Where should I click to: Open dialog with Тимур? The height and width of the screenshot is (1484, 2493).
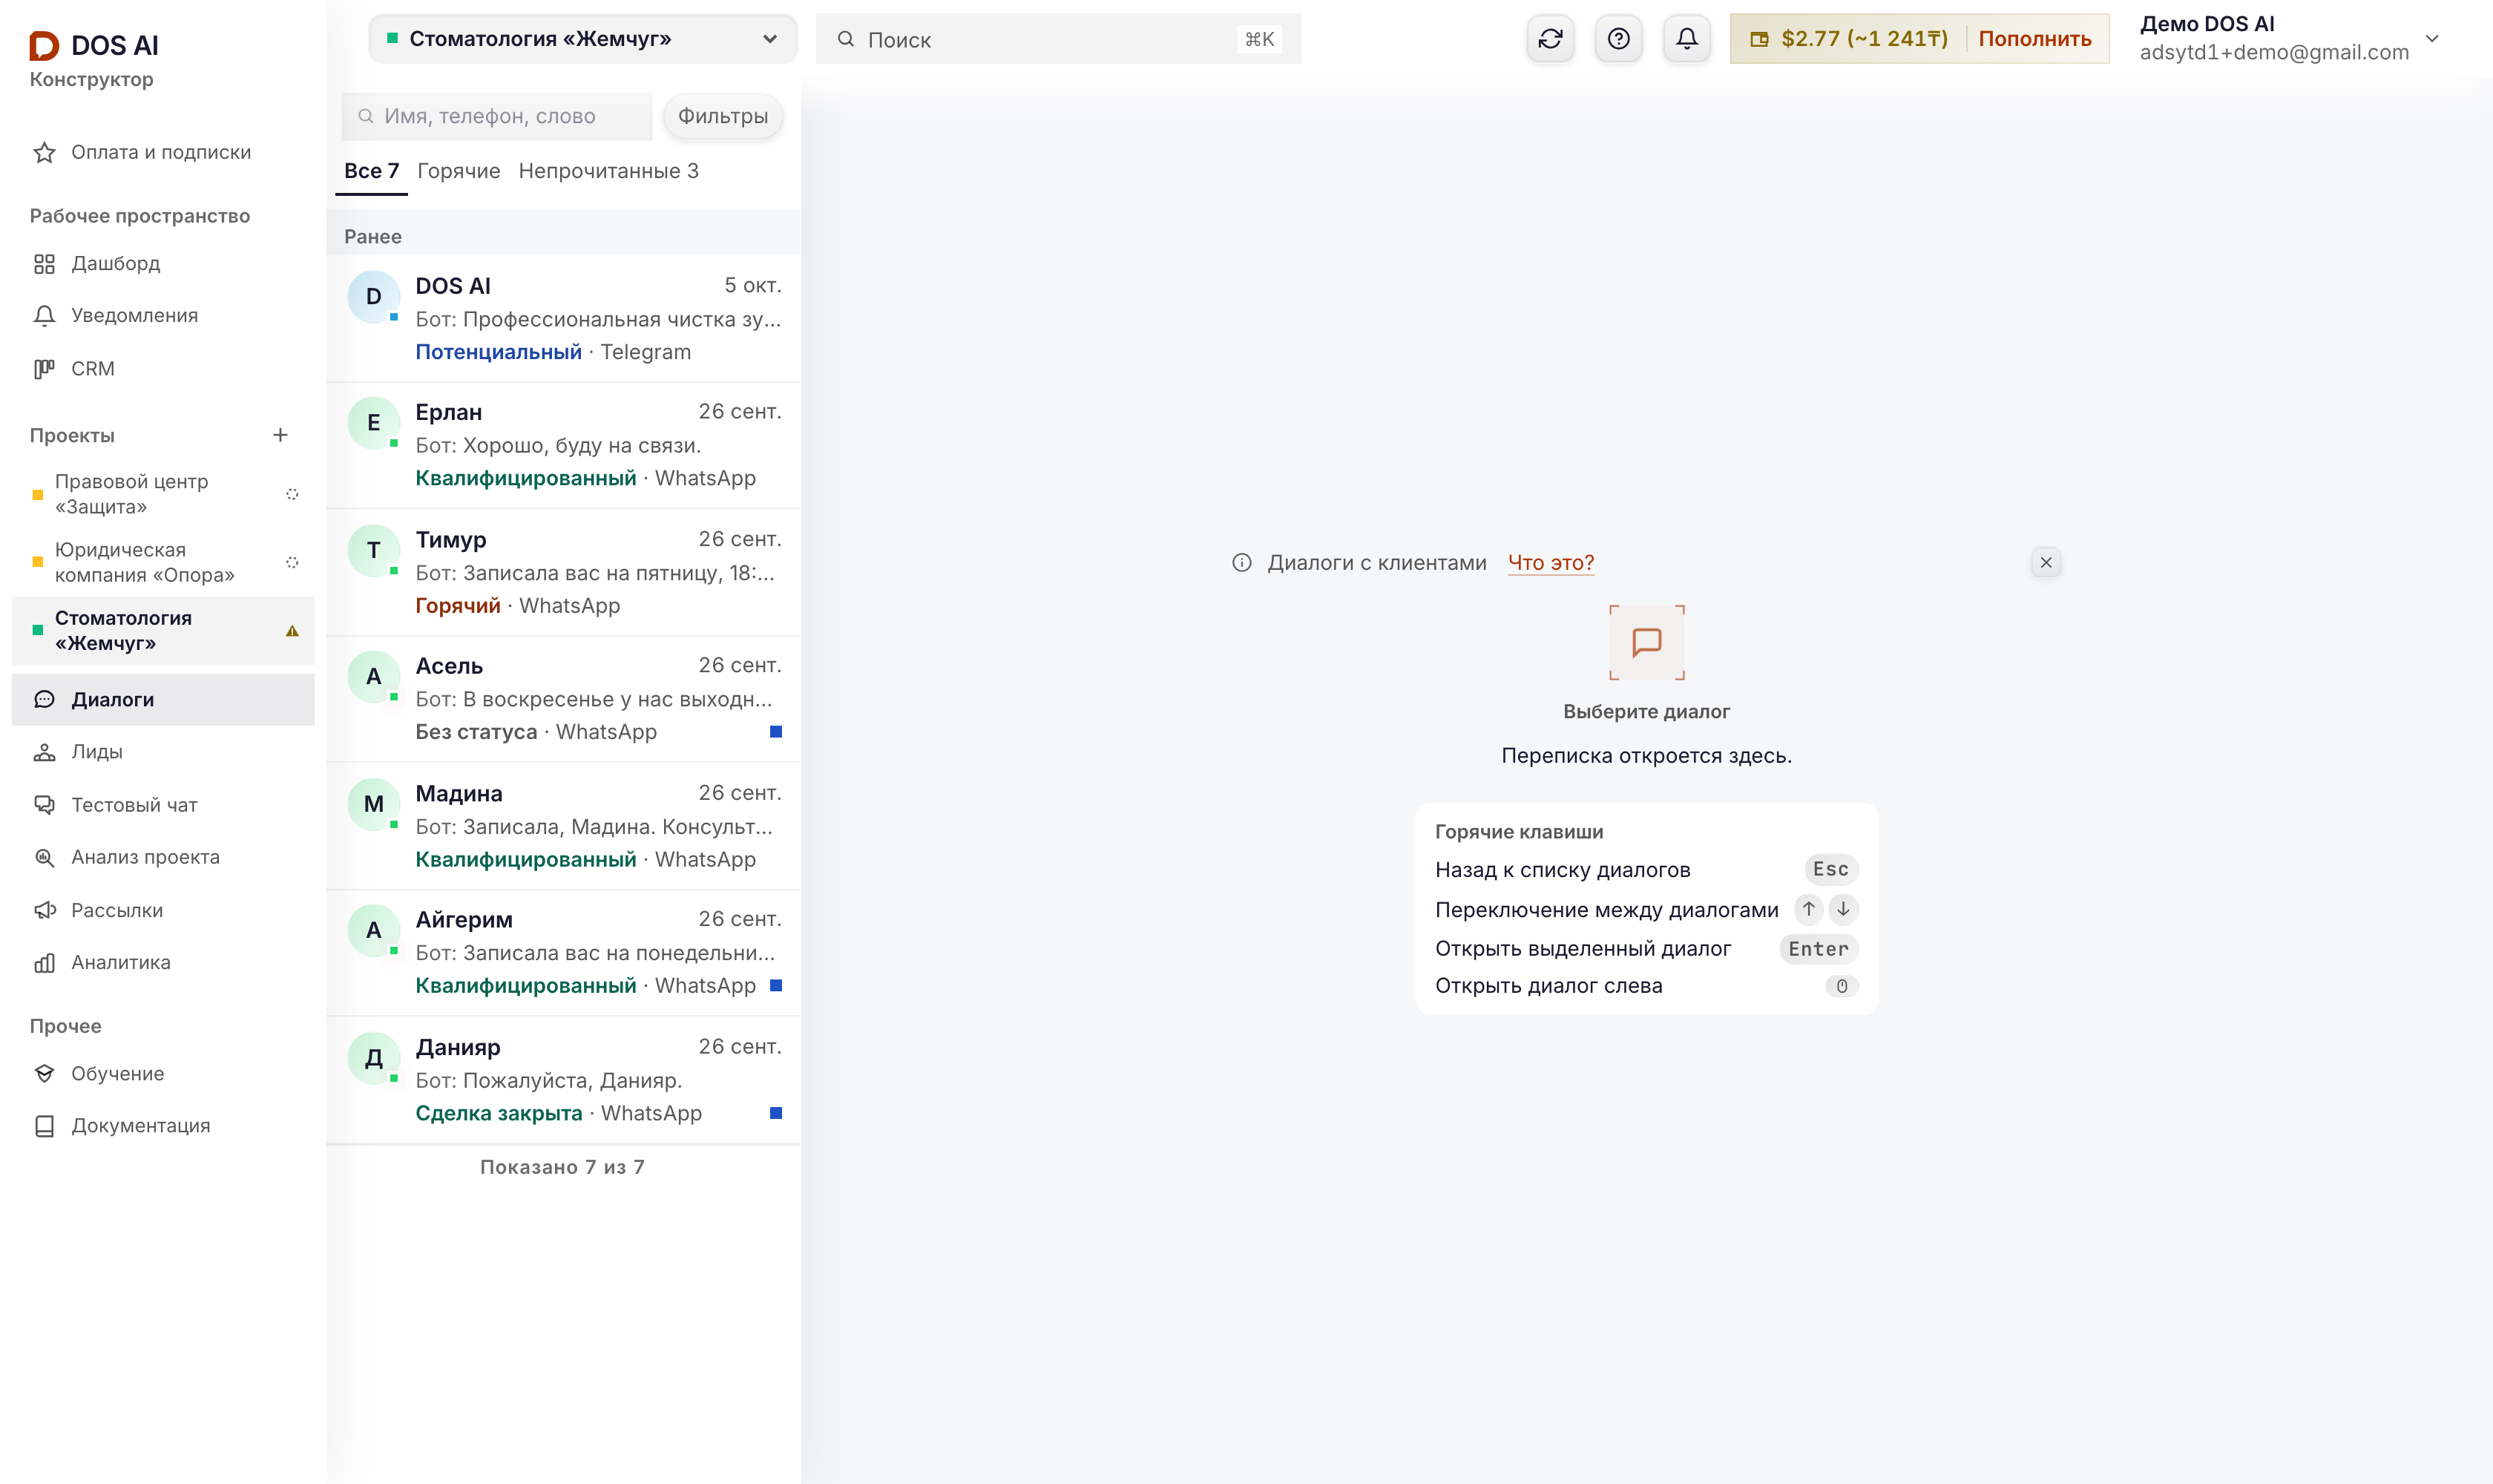563,572
